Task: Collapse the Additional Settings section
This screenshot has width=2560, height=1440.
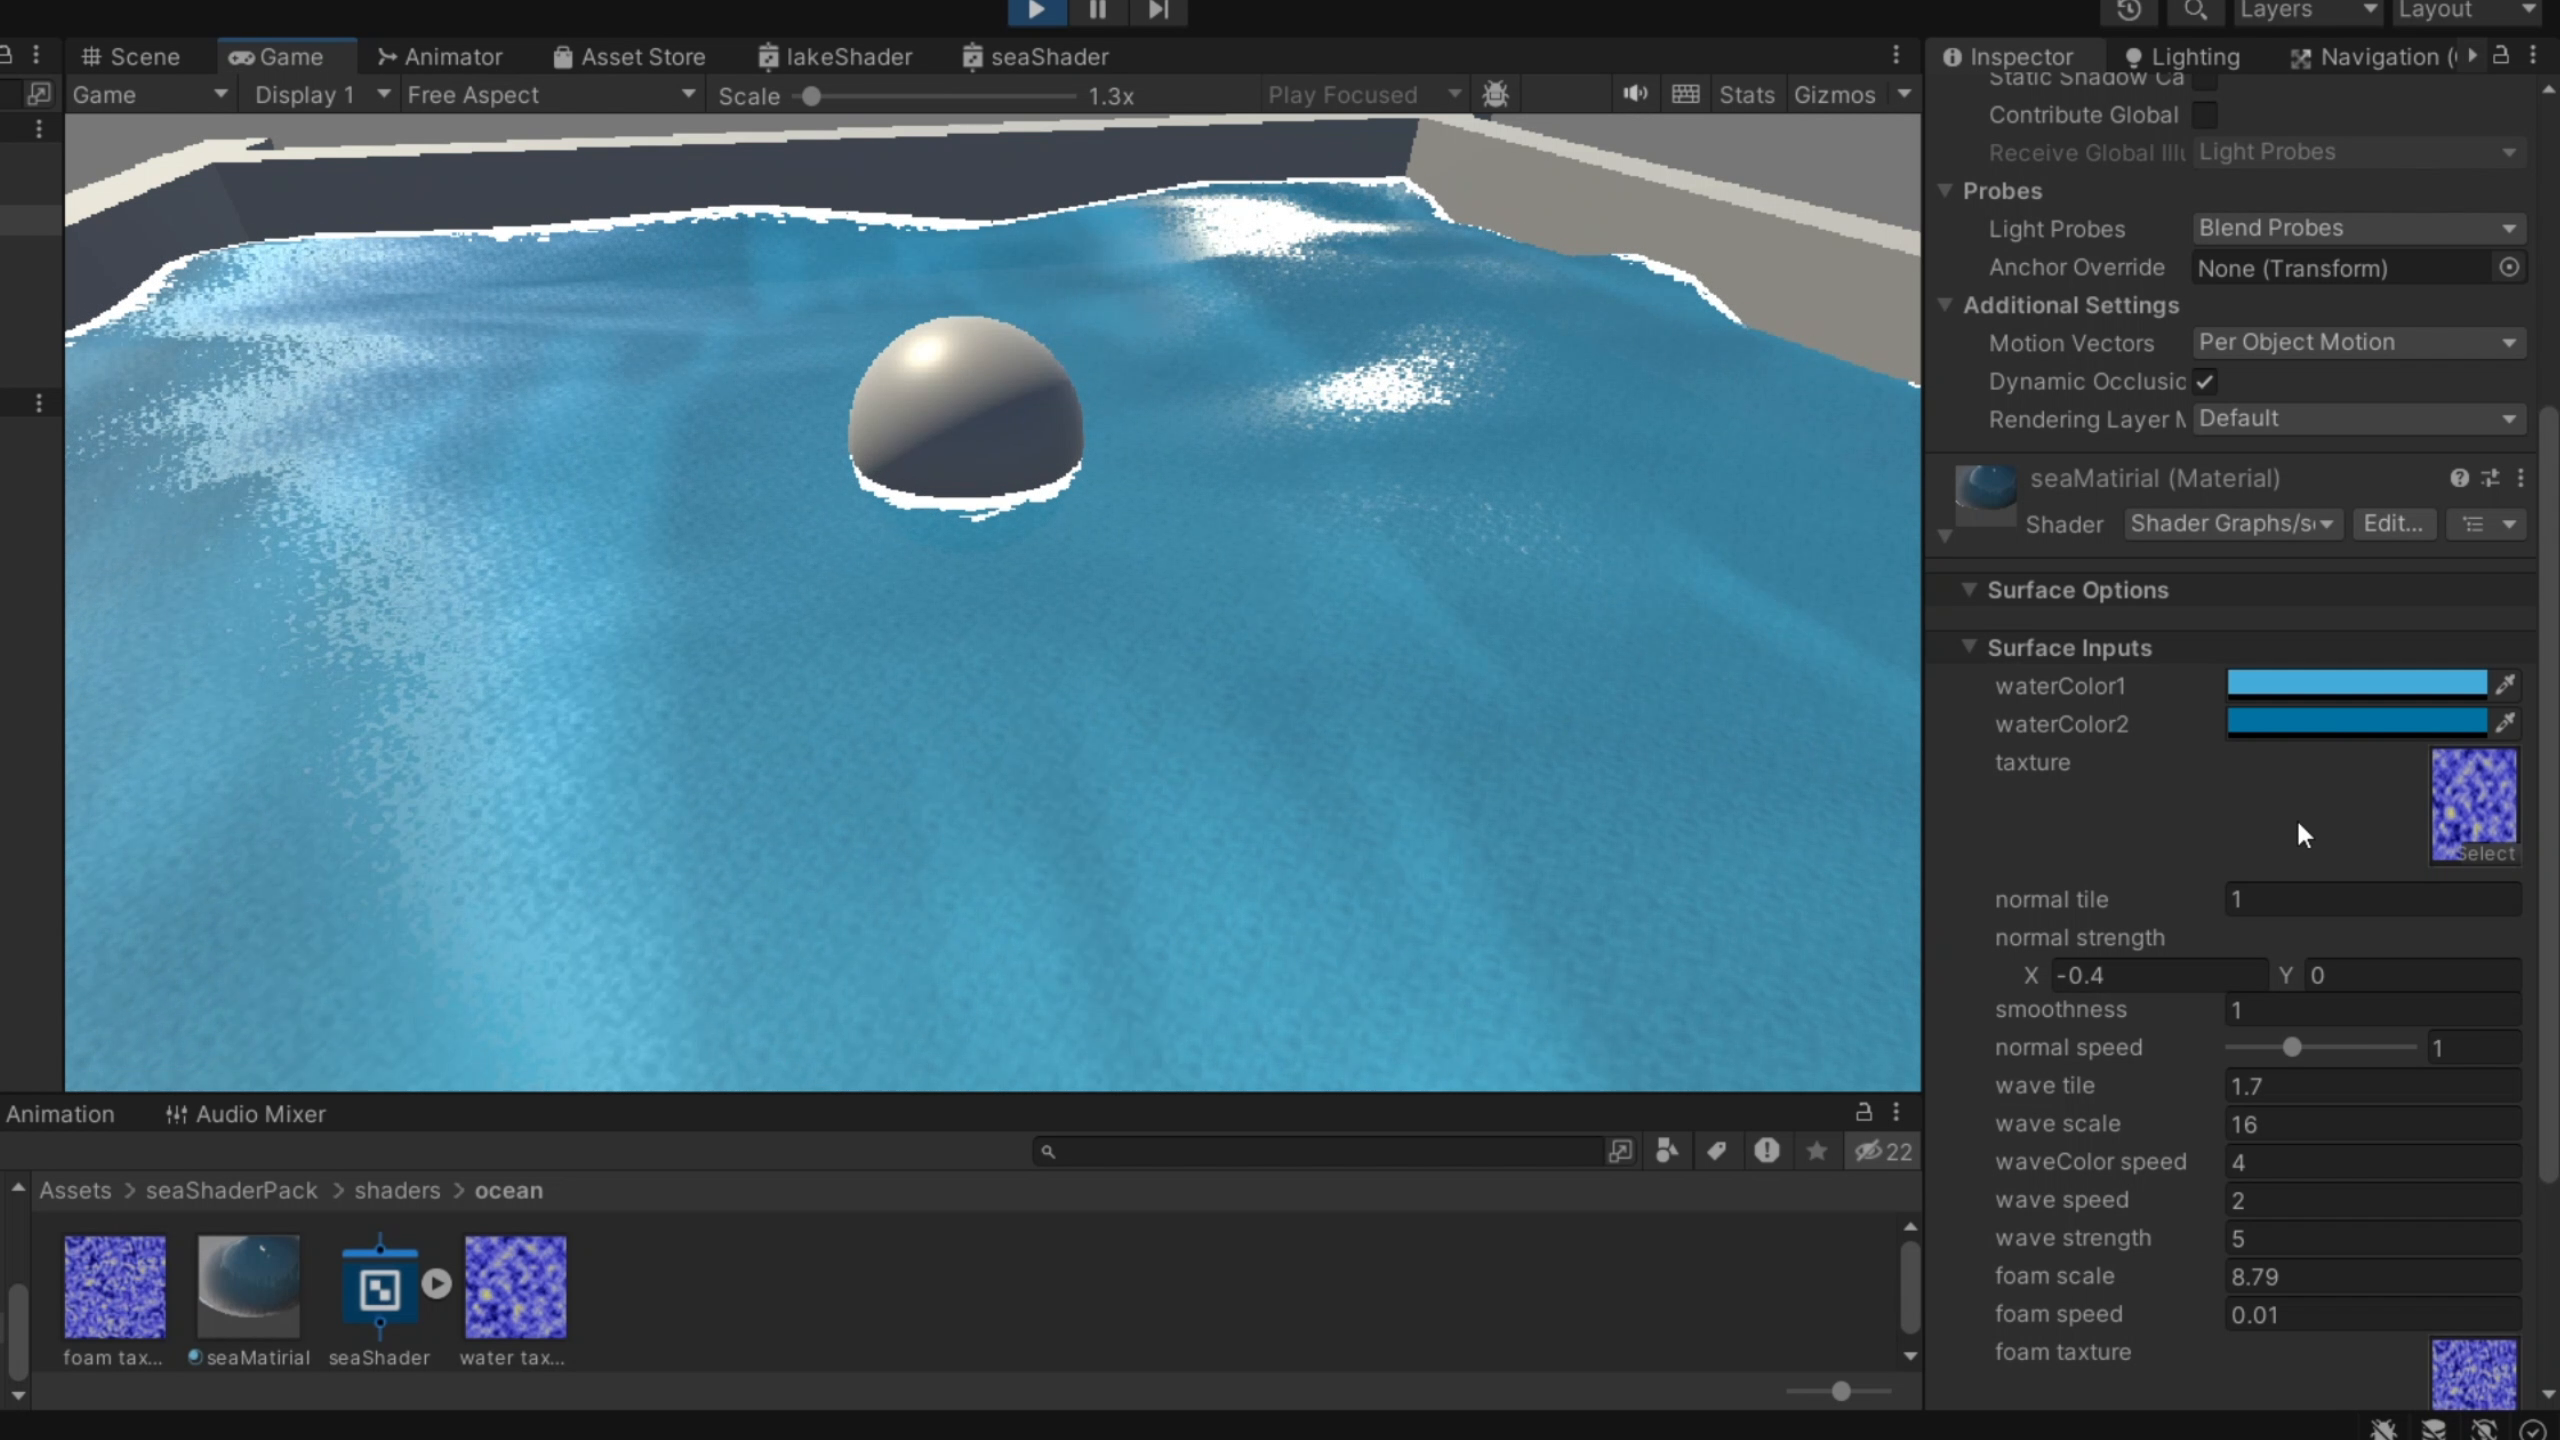Action: [x=1945, y=304]
